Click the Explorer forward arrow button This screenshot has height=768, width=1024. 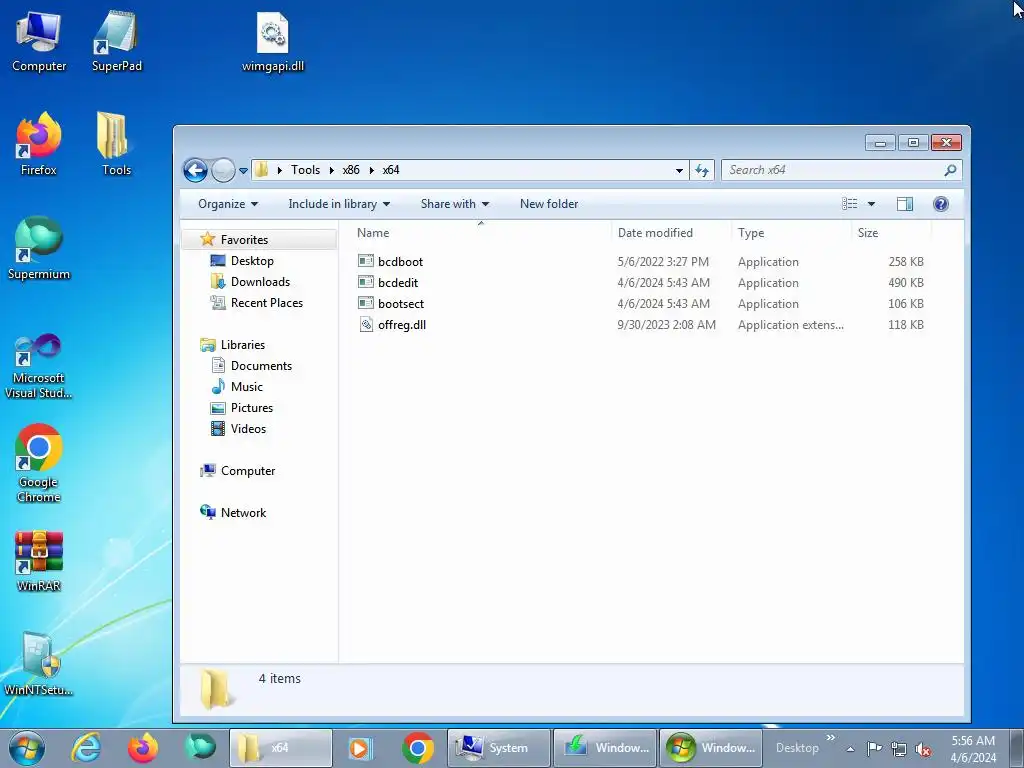223,170
